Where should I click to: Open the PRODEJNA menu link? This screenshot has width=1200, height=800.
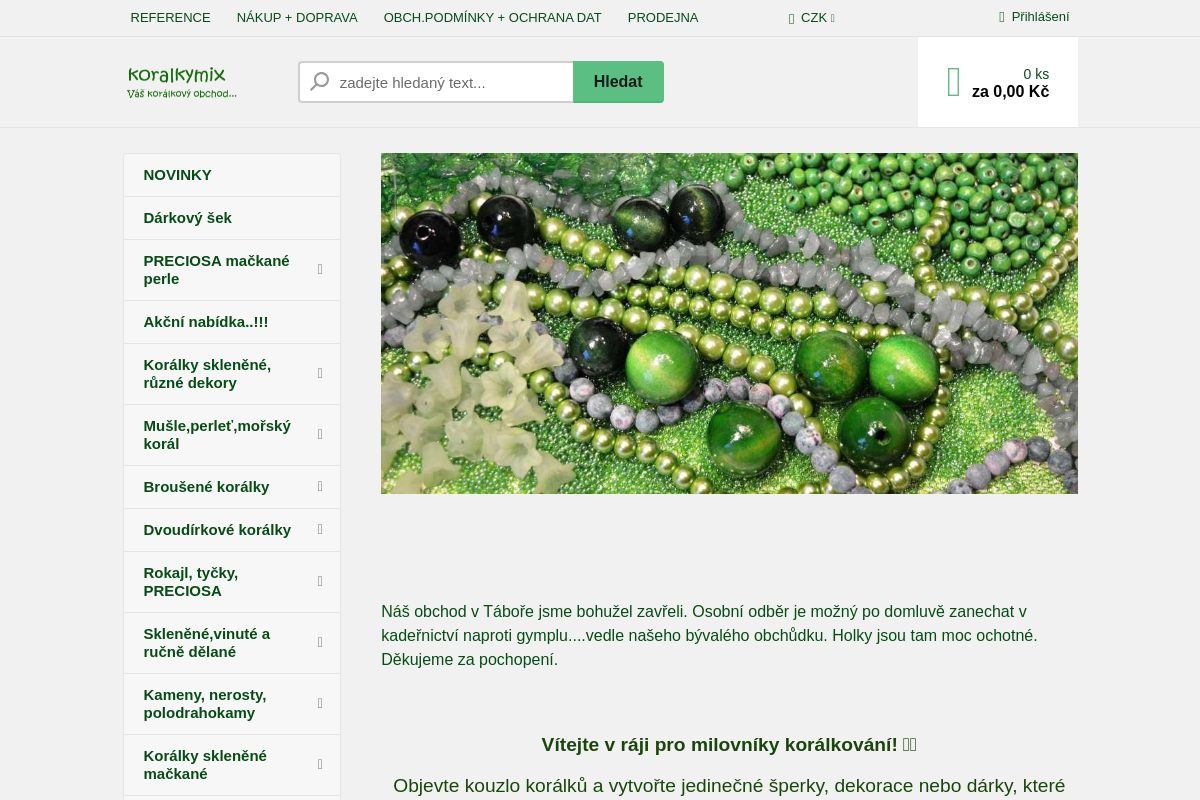coord(663,18)
